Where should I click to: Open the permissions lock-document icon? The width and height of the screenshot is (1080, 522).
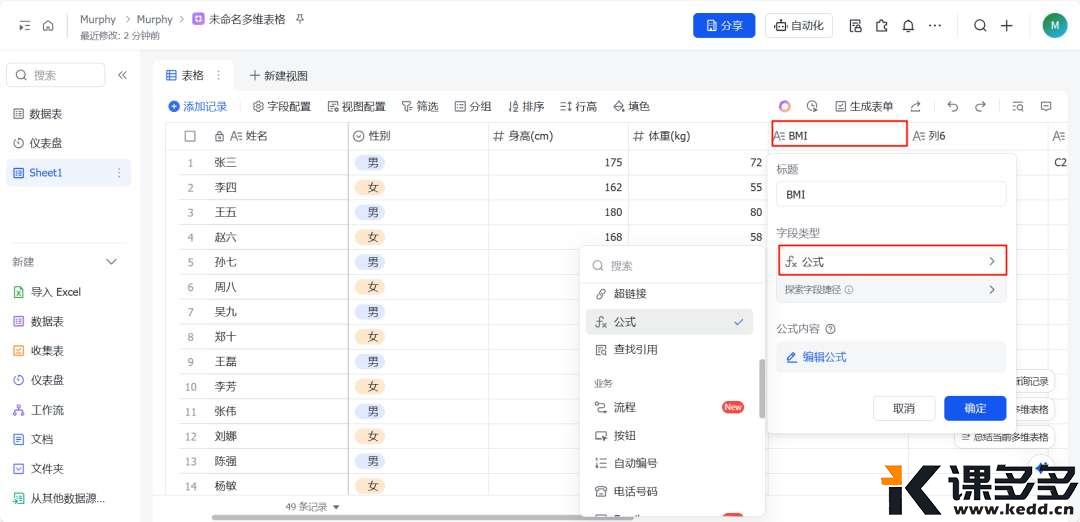coord(855,25)
